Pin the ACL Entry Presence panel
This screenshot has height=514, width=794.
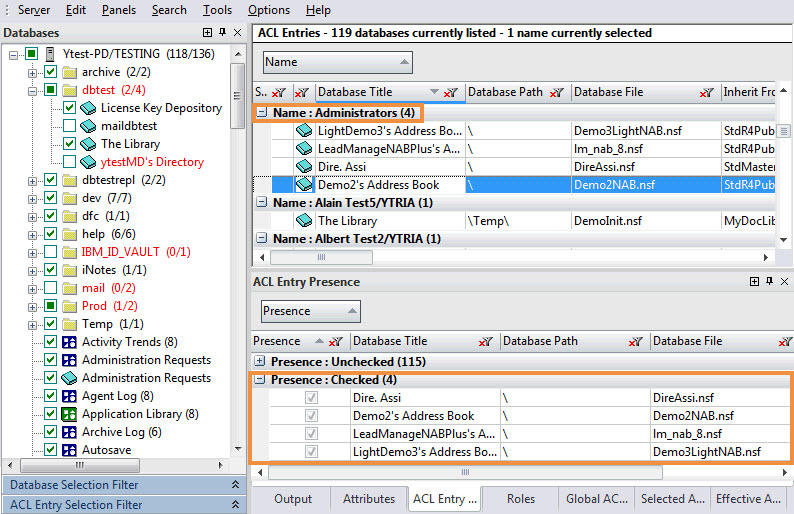[770, 282]
